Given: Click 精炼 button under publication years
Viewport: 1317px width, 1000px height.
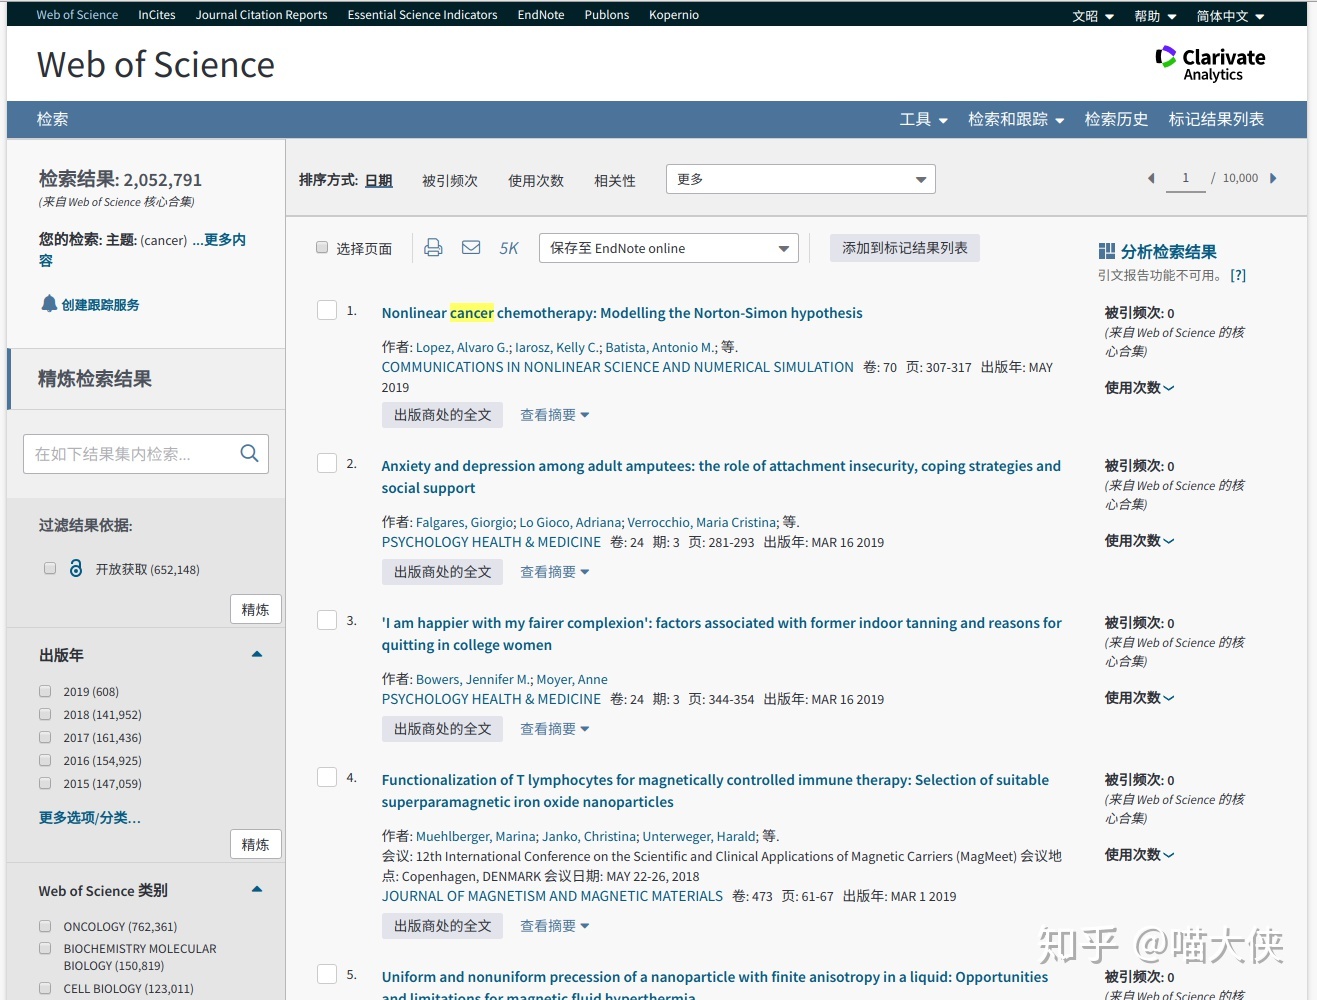Looking at the screenshot, I should 256,844.
